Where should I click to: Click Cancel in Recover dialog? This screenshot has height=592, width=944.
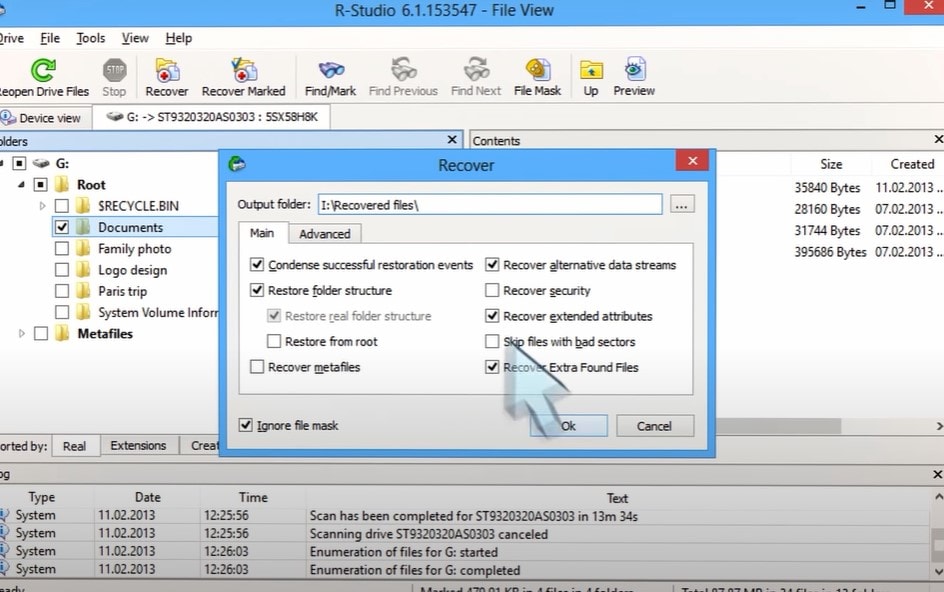[654, 426]
